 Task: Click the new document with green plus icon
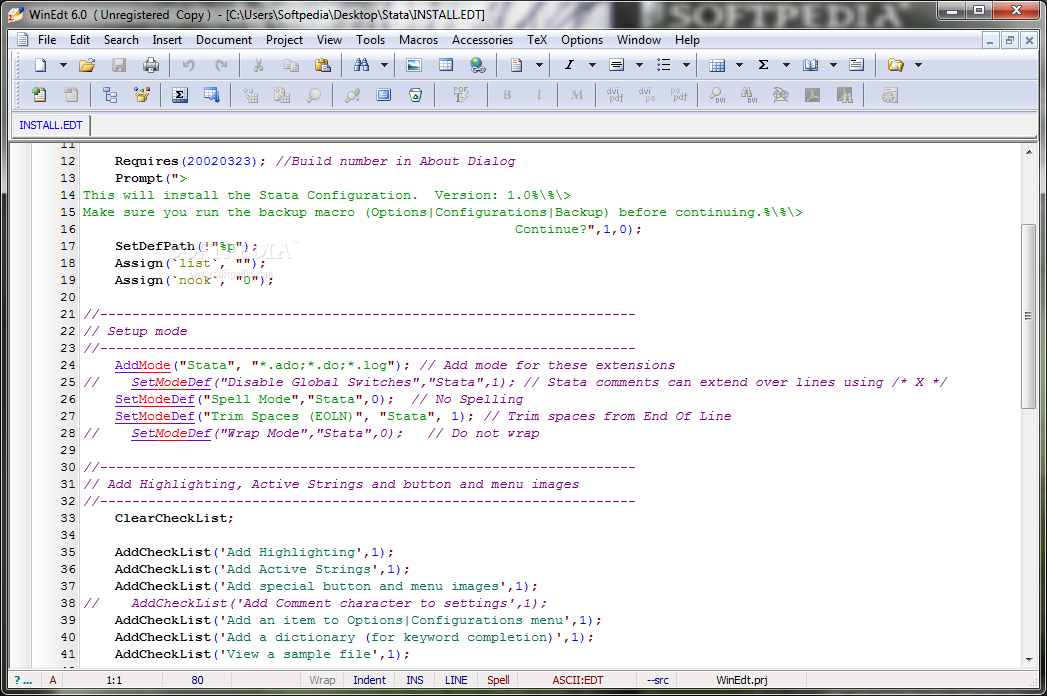(39, 95)
